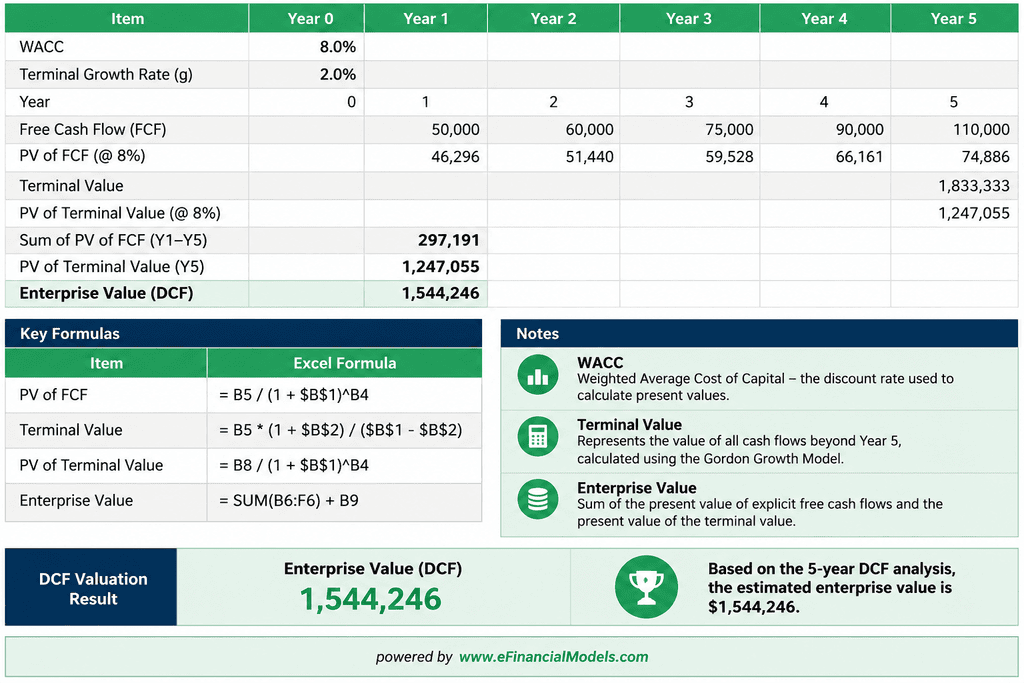1024x683 pixels.
Task: Click the Terminal Value calculator icon
Action: [x=537, y=437]
